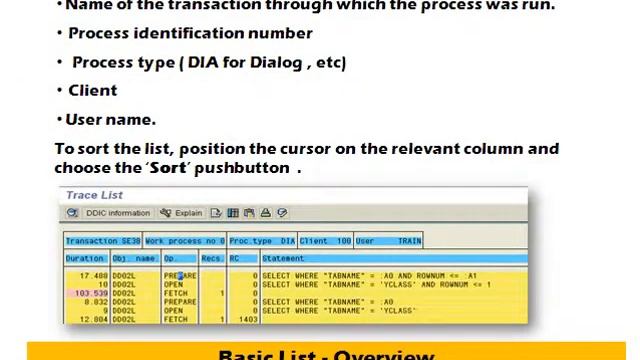The width and height of the screenshot is (640, 360).
Task: Select the Recs. column header
Action: pyautogui.click(x=213, y=258)
